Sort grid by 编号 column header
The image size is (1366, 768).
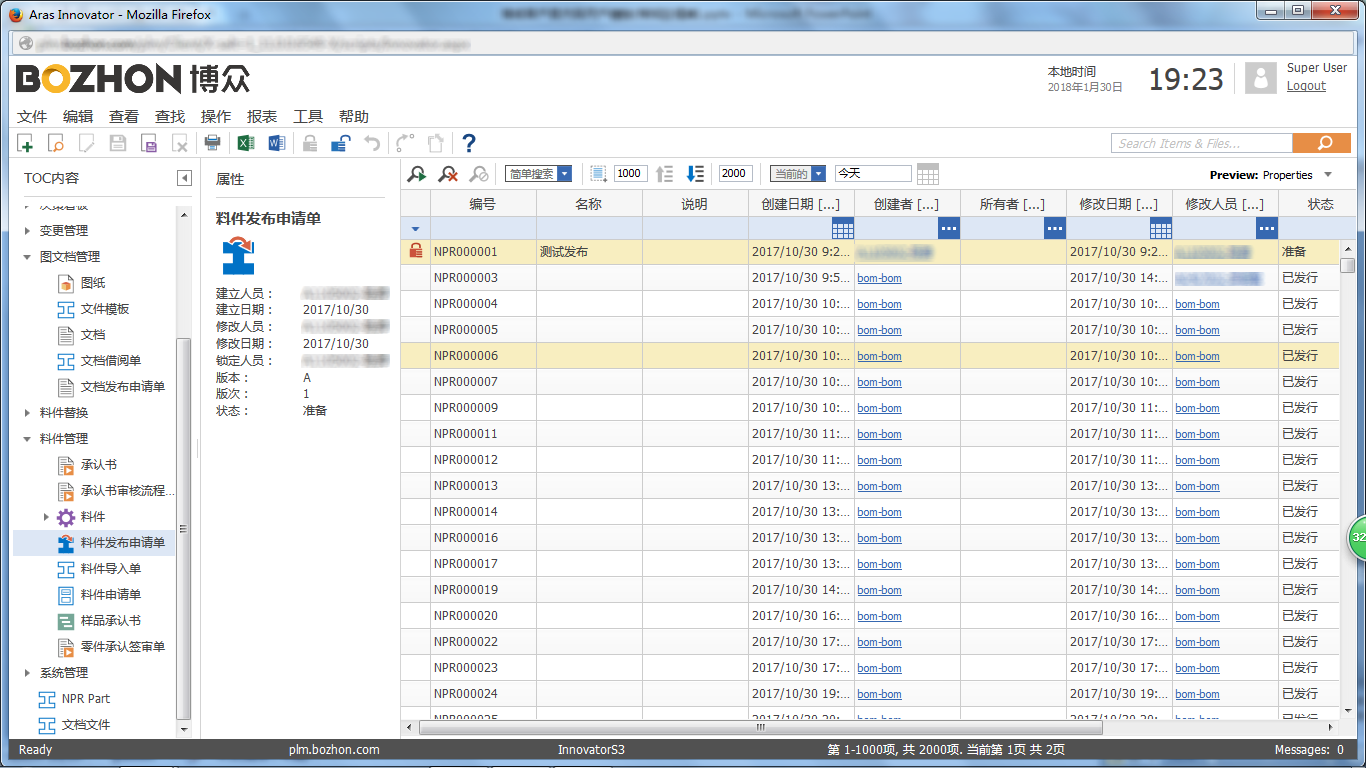click(x=483, y=204)
